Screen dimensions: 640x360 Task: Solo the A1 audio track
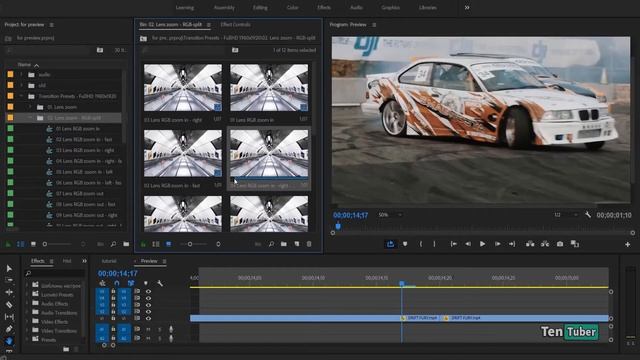click(160, 329)
